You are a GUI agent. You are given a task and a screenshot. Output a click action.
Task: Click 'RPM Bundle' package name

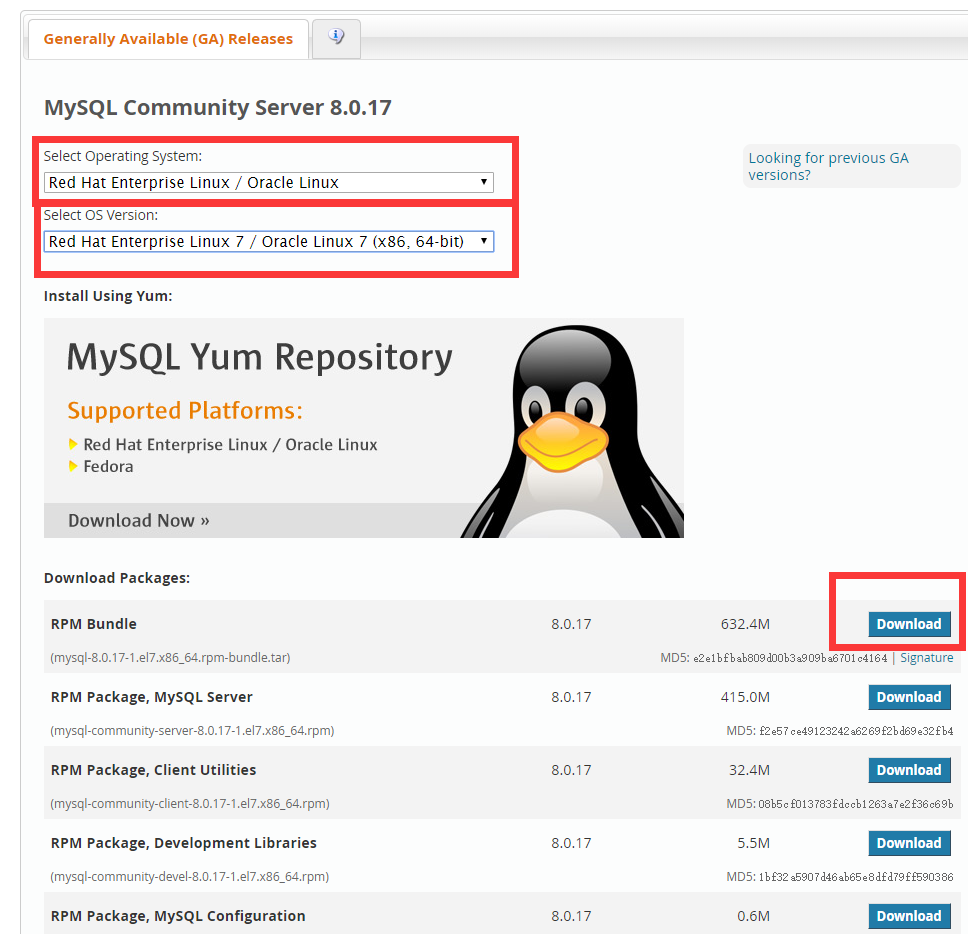click(x=93, y=624)
